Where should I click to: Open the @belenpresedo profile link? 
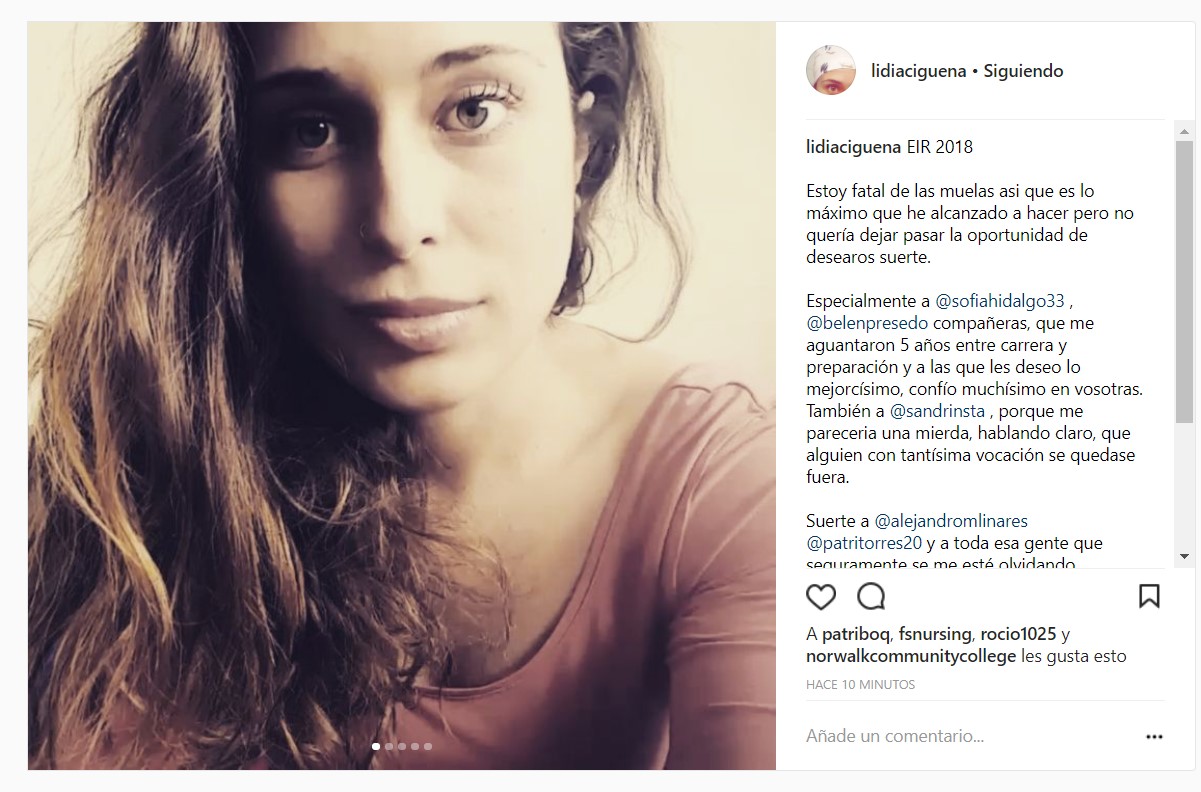(867, 323)
